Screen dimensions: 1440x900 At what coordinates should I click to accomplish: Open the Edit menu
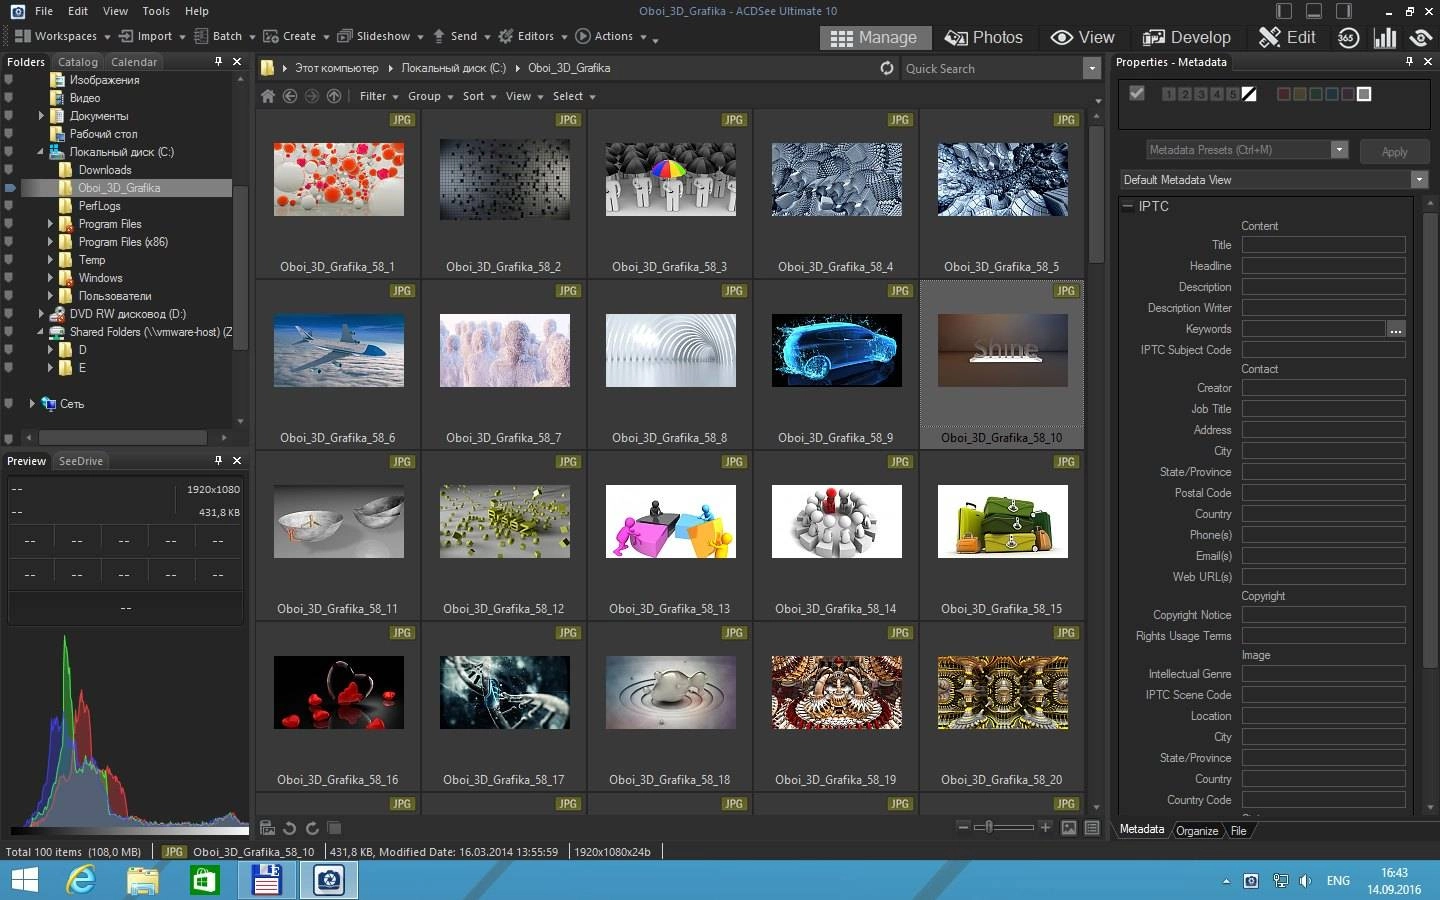78,11
